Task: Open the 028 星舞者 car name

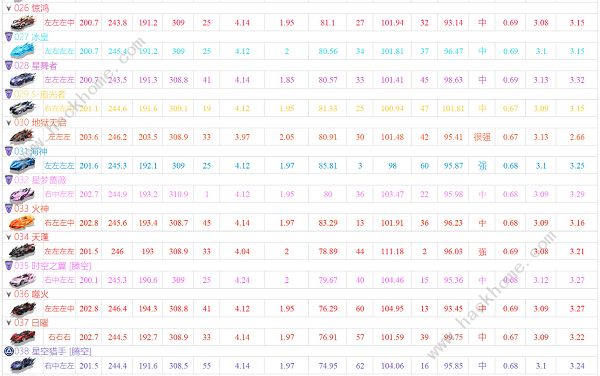Action: tap(36, 65)
